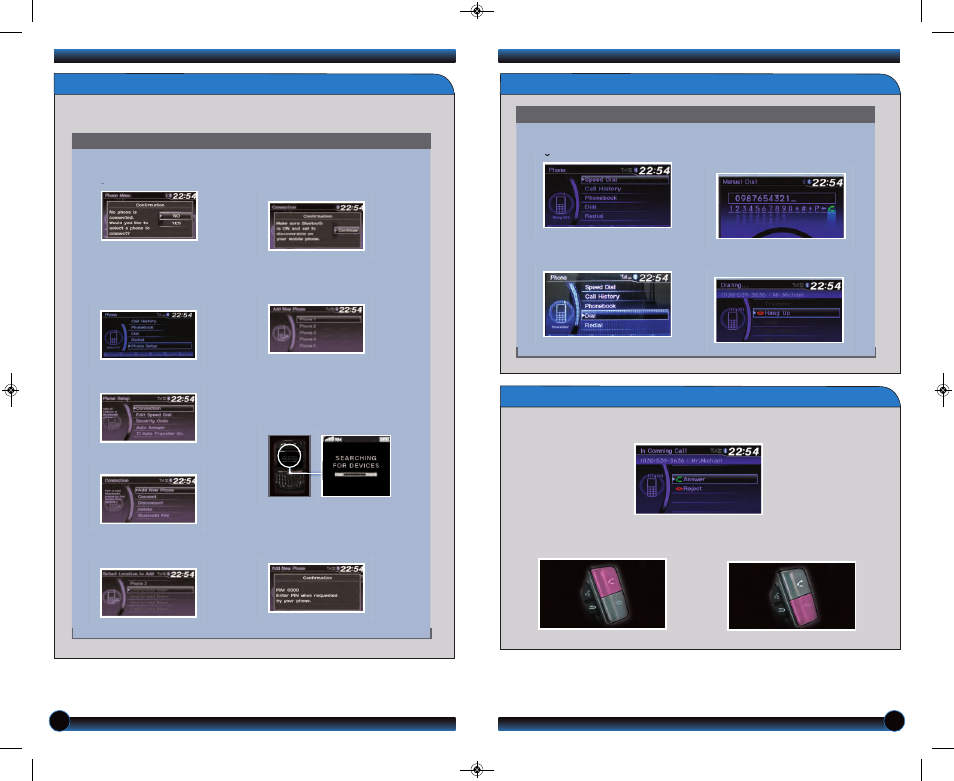This screenshot has height=781, width=954.
Task: Click the handset icon on the Dialing screen
Action: [733, 319]
